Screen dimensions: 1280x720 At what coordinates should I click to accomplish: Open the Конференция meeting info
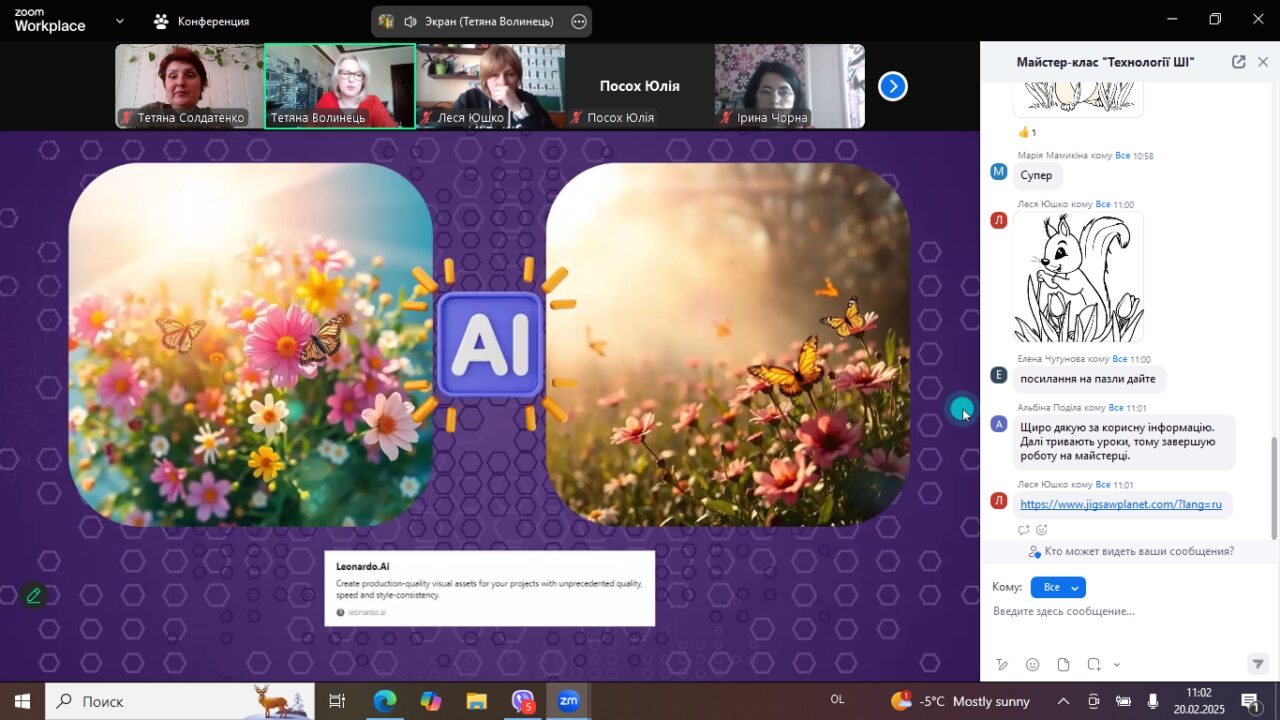(x=201, y=21)
